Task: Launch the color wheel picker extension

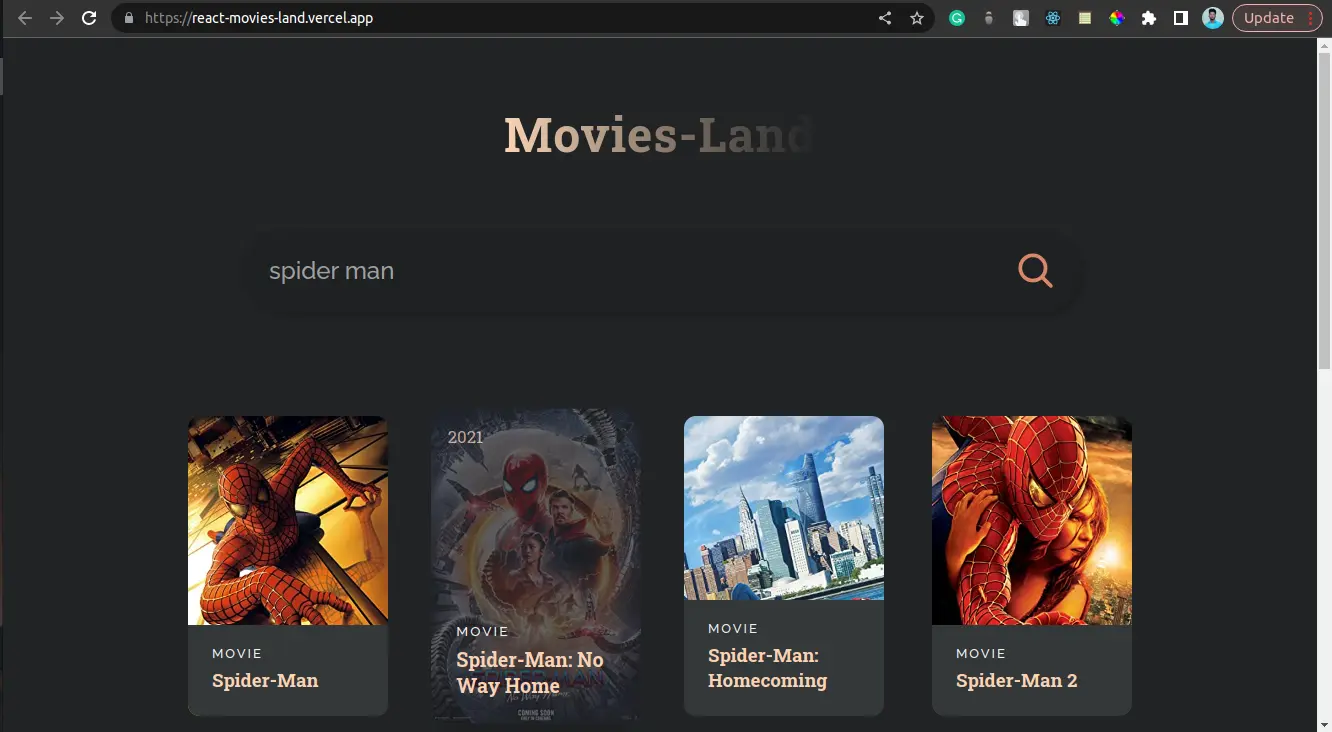Action: coord(1117,18)
